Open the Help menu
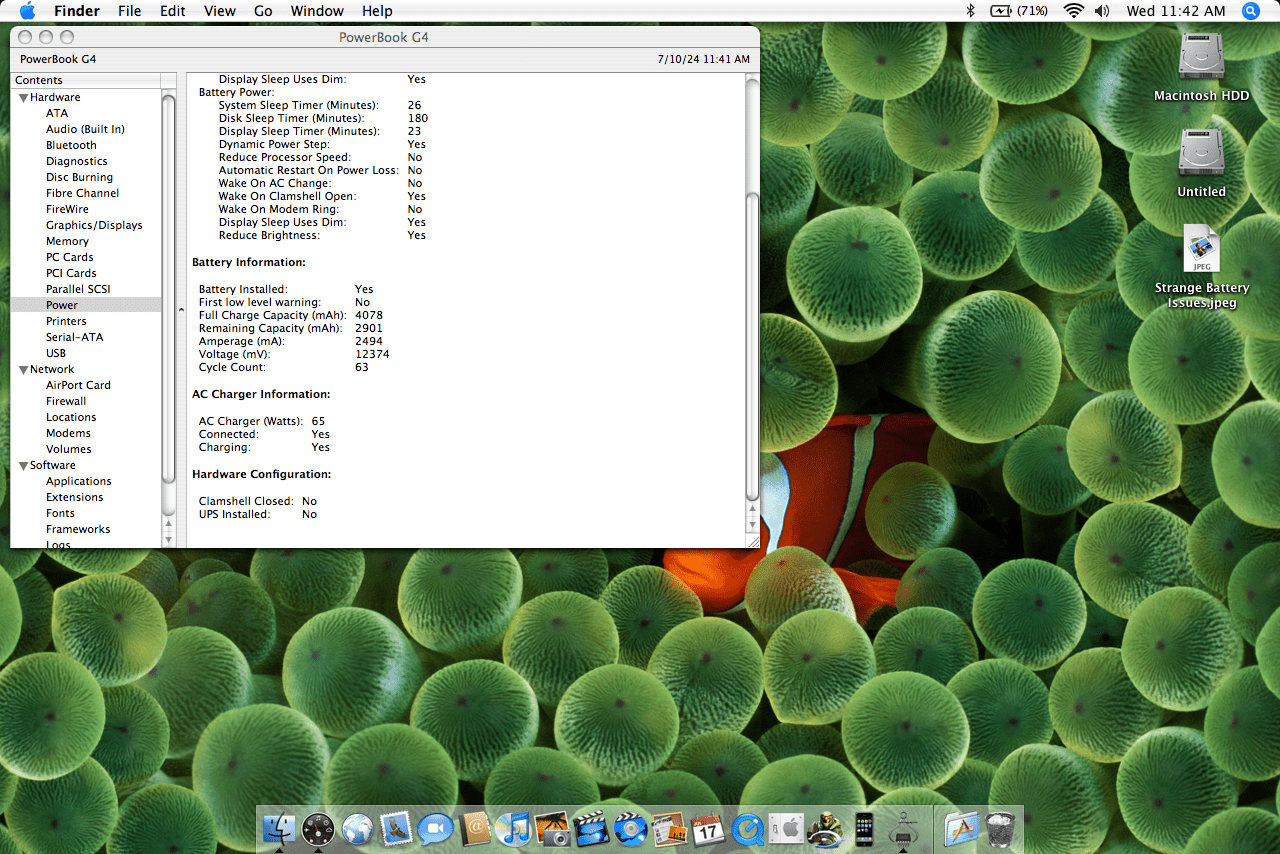The image size is (1280, 854). [x=377, y=11]
